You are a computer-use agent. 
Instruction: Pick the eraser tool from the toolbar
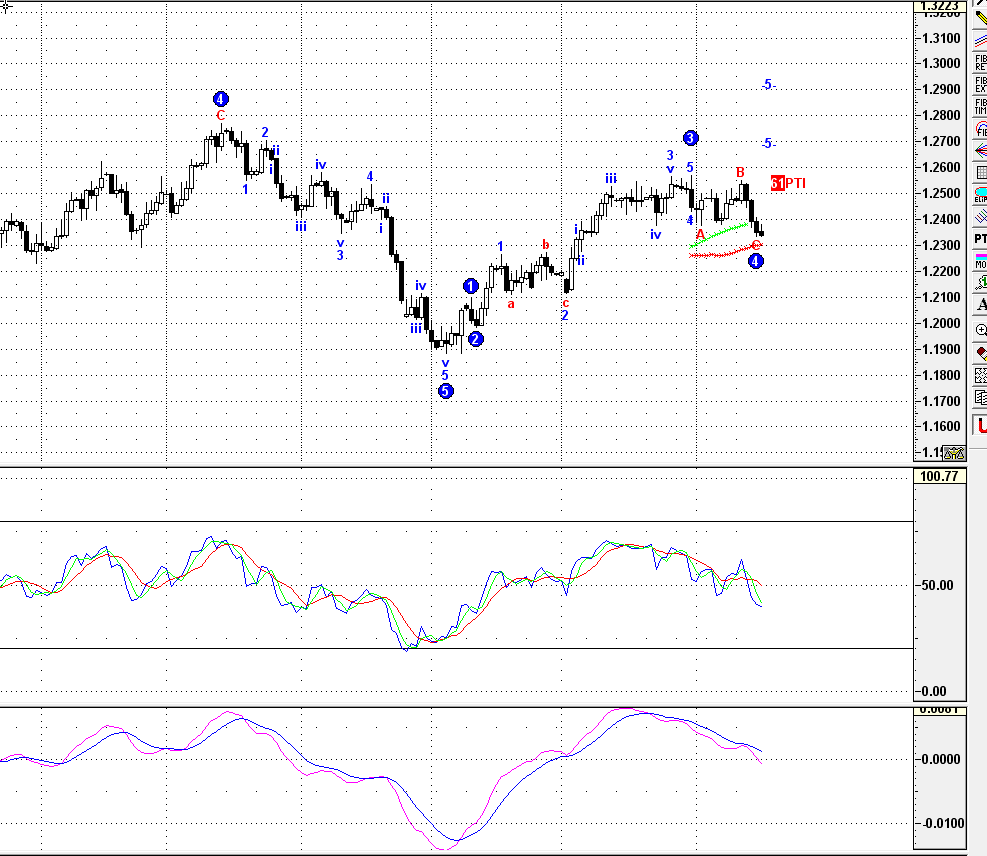(978, 353)
